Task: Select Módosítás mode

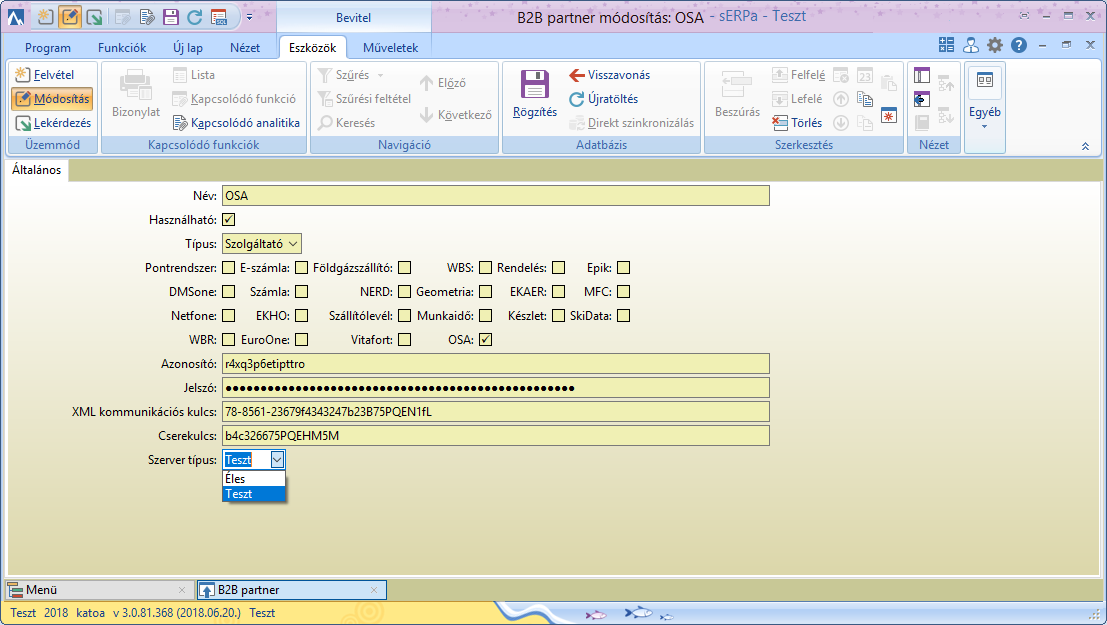Action: pyautogui.click(x=52, y=99)
